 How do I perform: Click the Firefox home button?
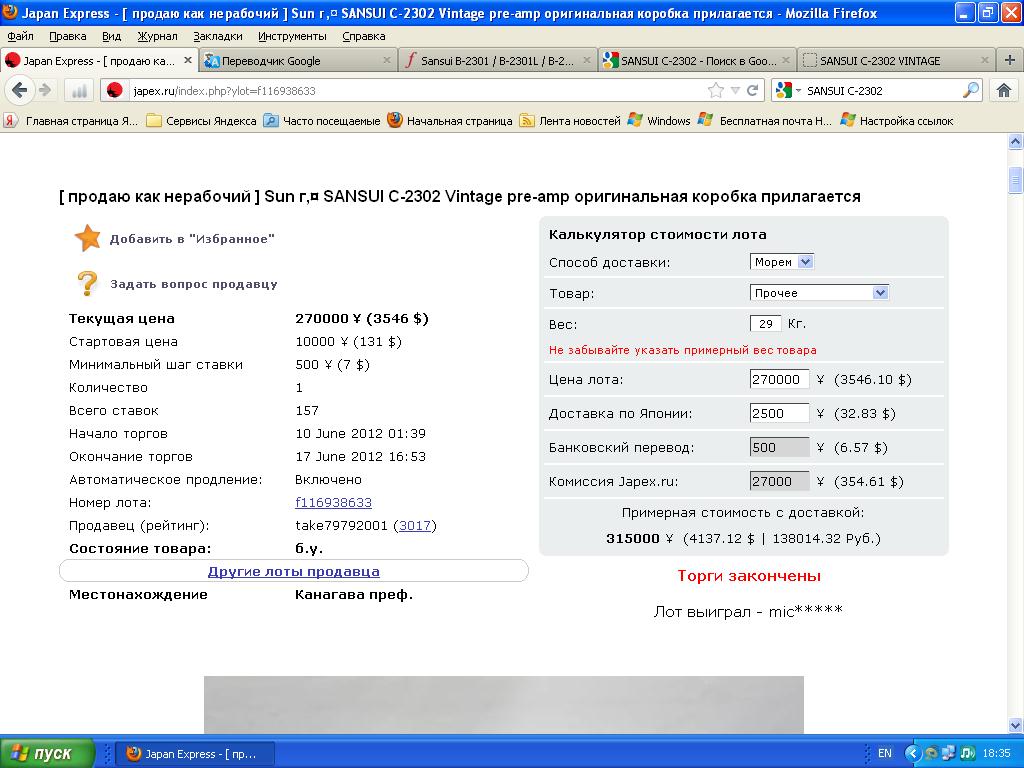tap(1004, 90)
